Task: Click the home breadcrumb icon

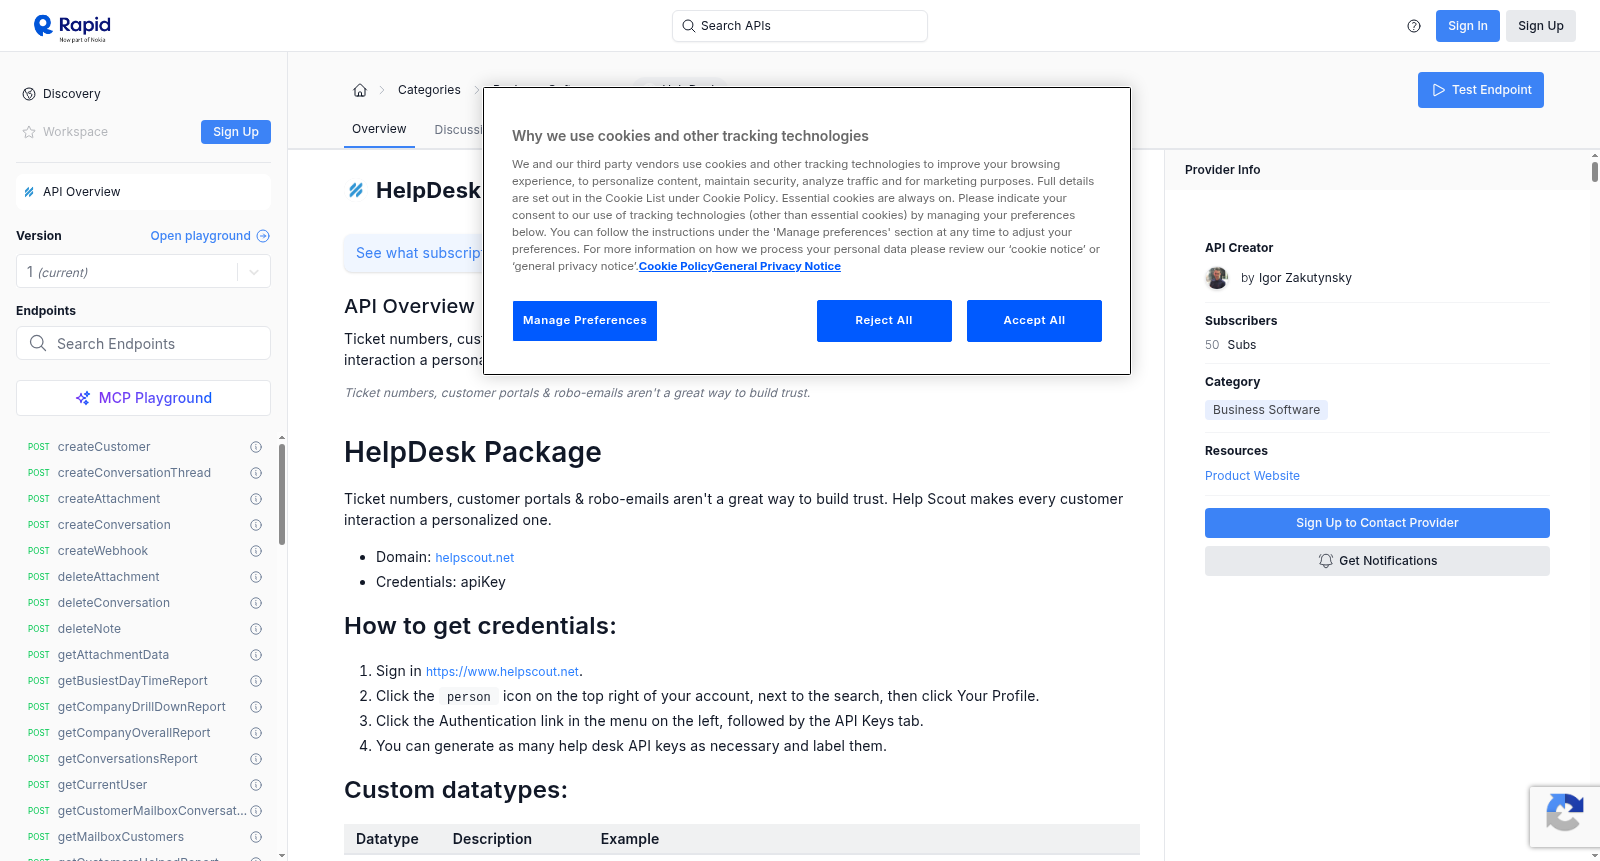Action: pyautogui.click(x=360, y=90)
